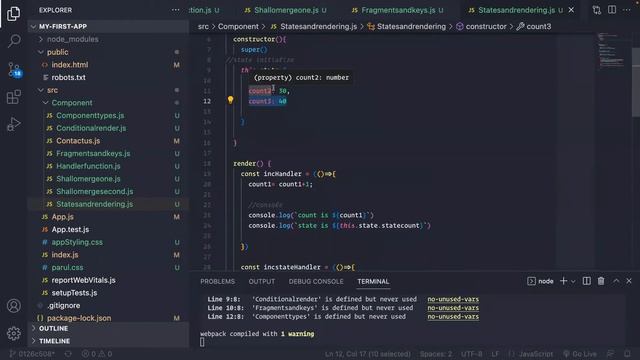This screenshot has width=640, height=360.
Task: Expand the node_modules folder
Action: pyautogui.click(x=73, y=39)
